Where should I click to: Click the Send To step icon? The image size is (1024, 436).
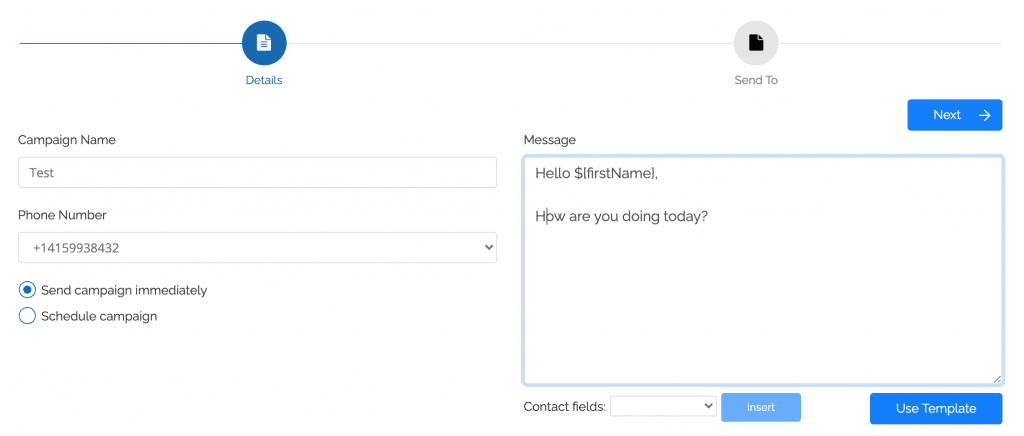[756, 43]
